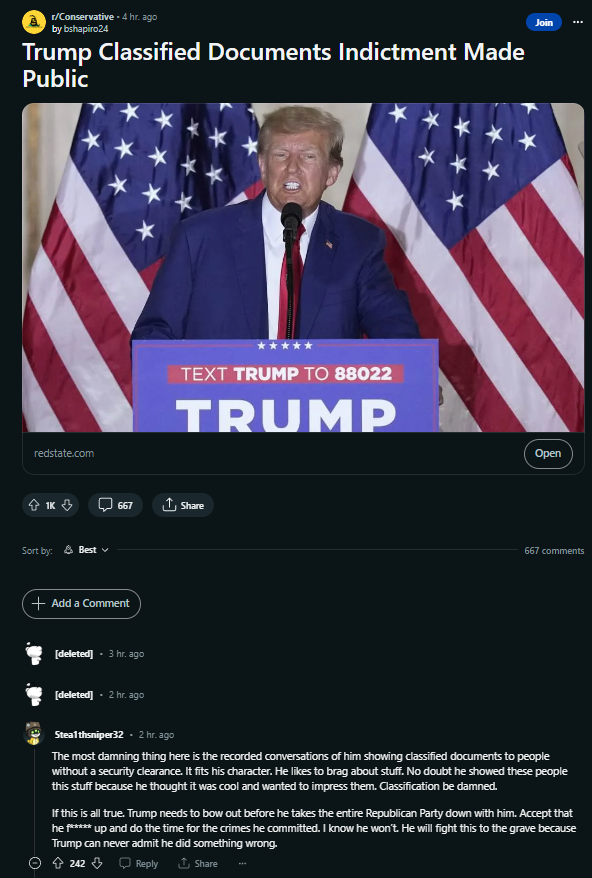Share the post via Share button
The width and height of the screenshot is (592, 878).
pyautogui.click(x=183, y=505)
